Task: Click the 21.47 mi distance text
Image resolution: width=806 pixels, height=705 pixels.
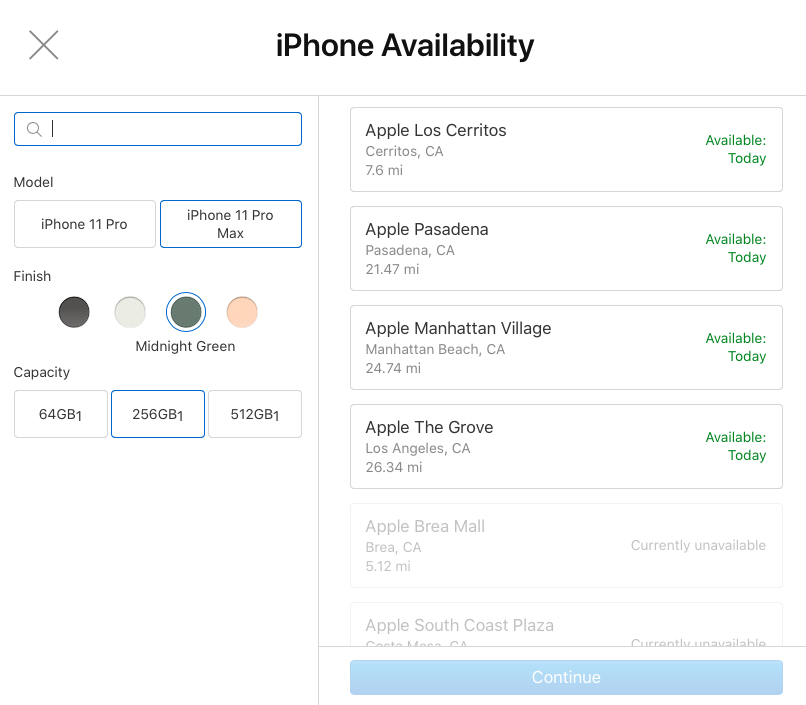Action: pyautogui.click(x=392, y=269)
